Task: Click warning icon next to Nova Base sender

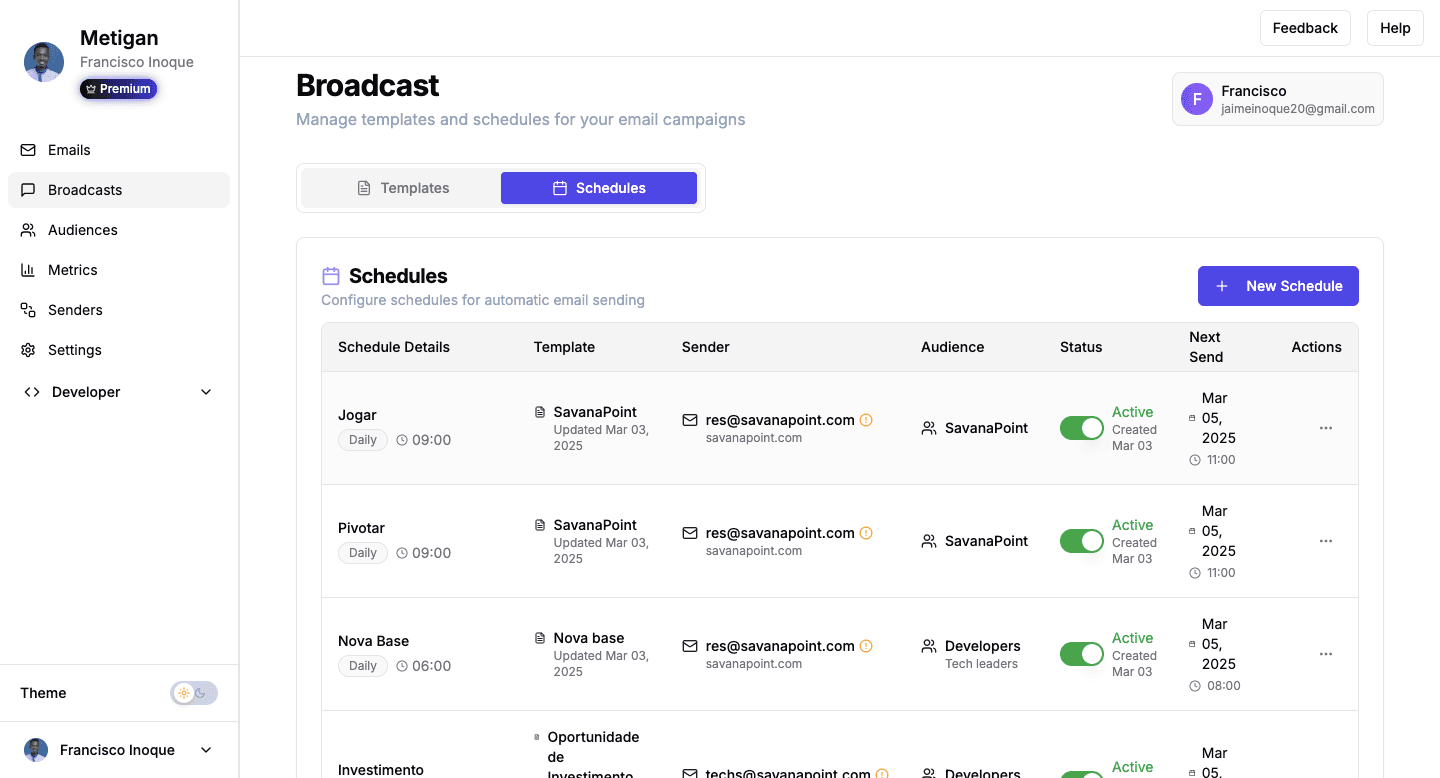Action: (x=866, y=646)
